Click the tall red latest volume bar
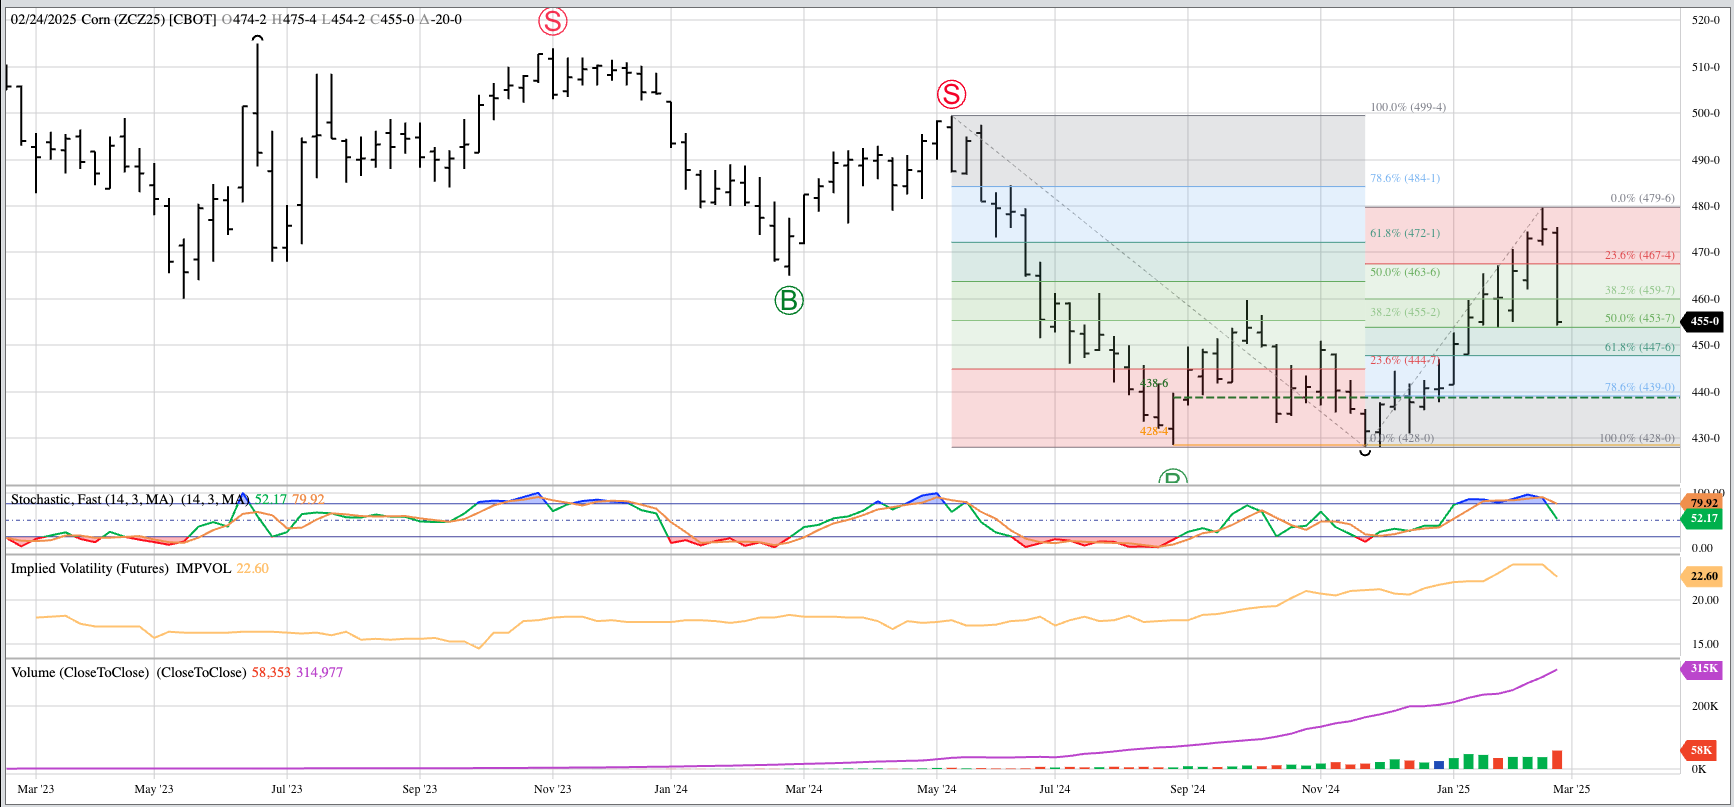 tap(1557, 759)
